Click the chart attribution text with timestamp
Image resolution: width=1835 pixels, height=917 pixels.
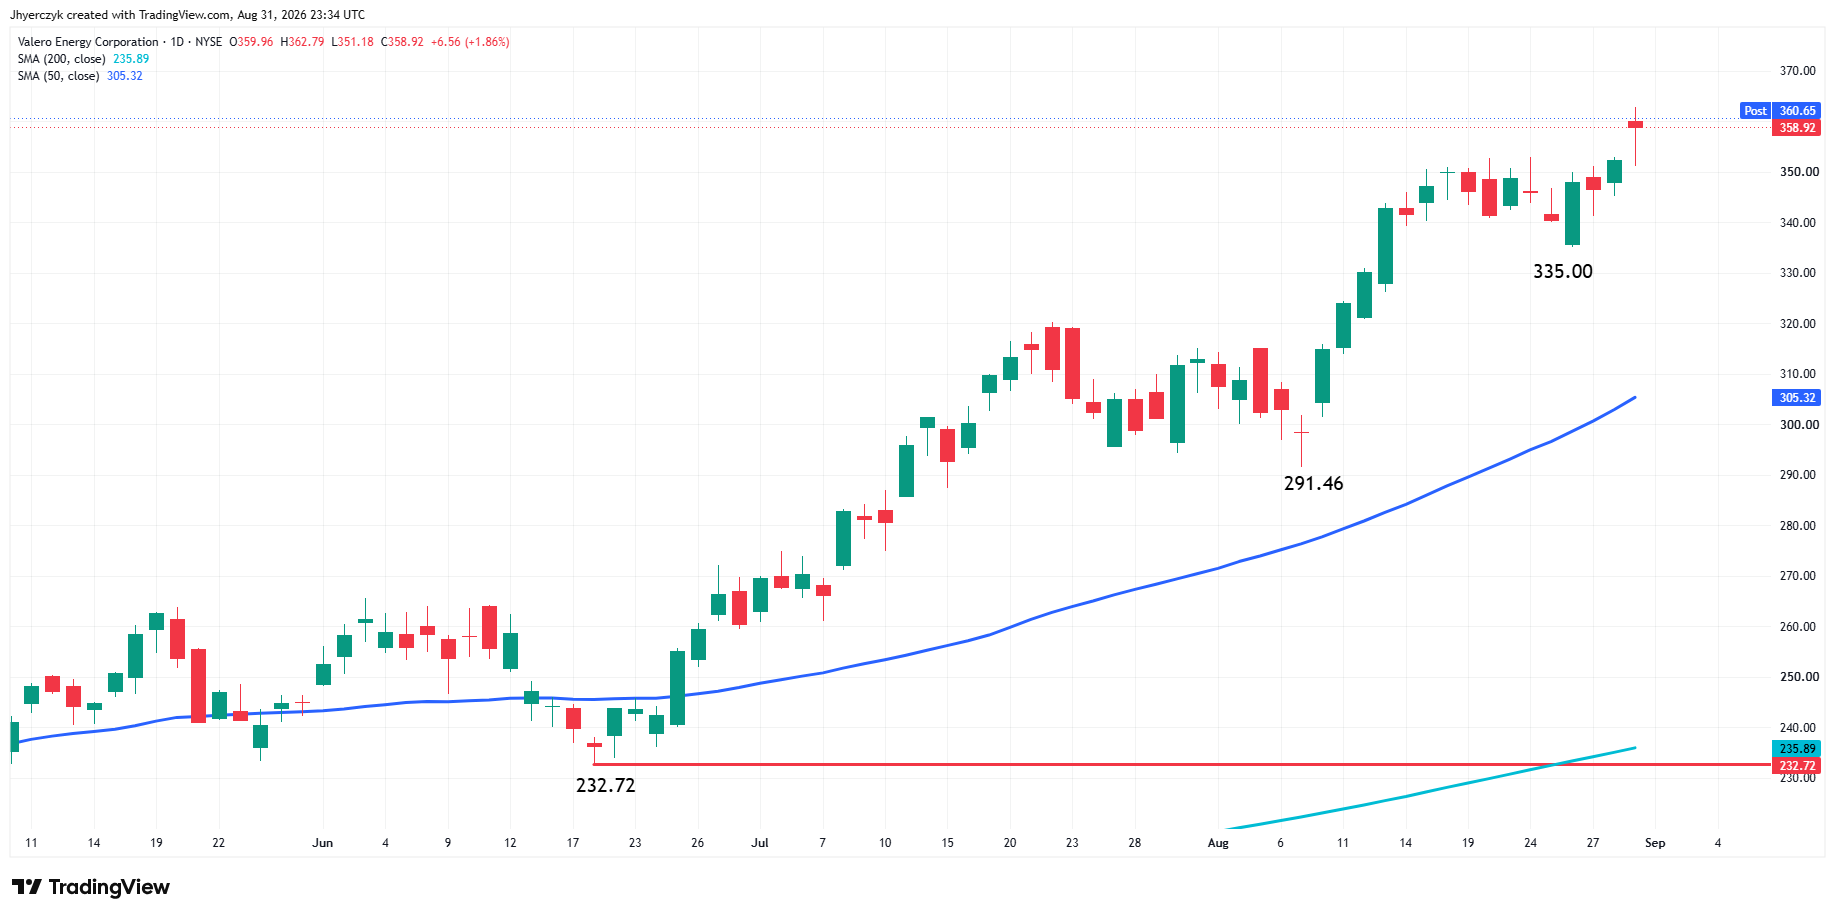tap(187, 15)
